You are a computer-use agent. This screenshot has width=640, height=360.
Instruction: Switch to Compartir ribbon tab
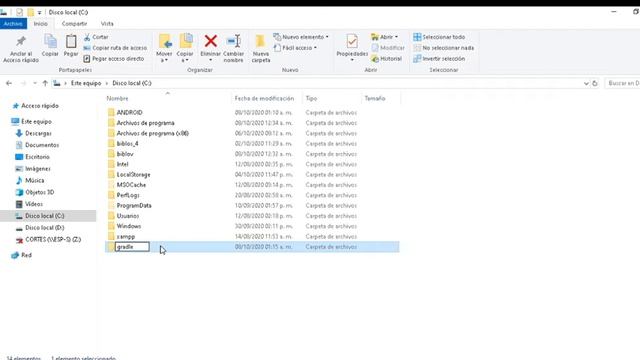click(x=74, y=24)
